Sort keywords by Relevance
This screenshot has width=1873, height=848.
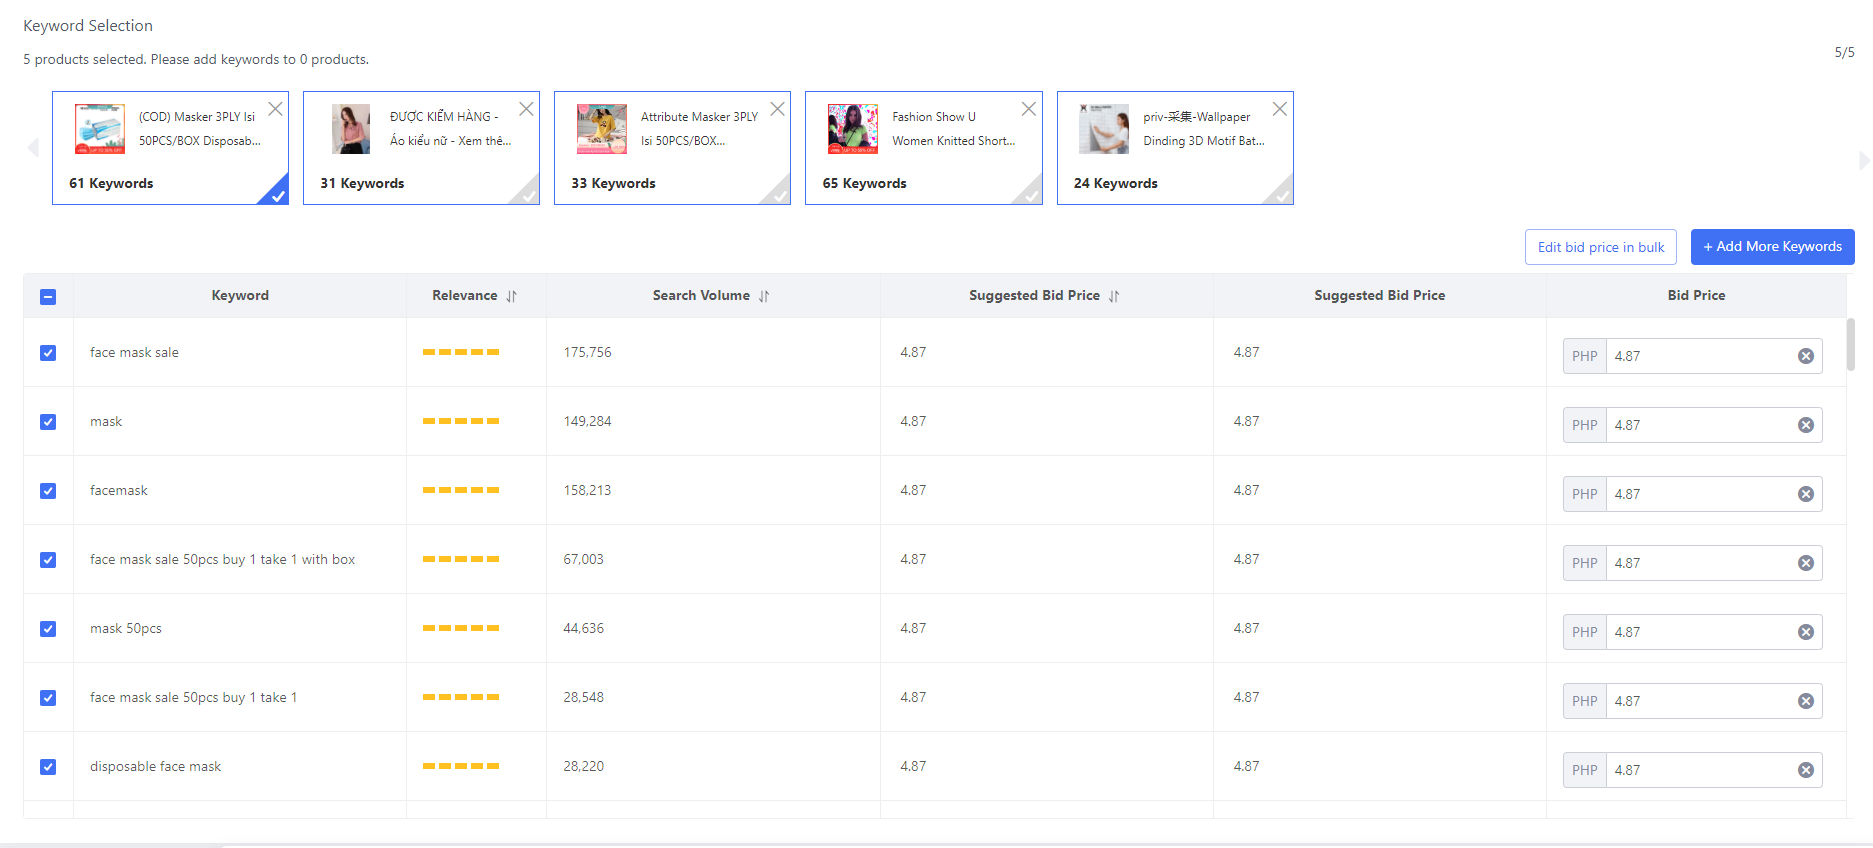coord(511,296)
